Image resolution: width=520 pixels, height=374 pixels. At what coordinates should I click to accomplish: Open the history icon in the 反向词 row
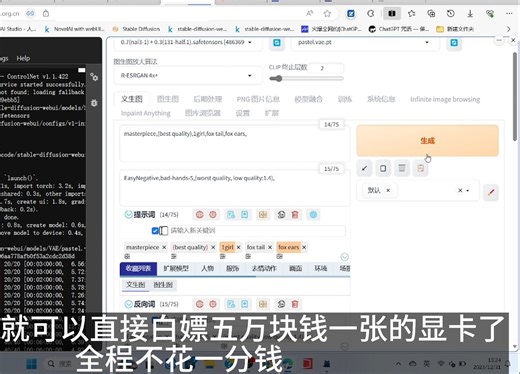pos(281,304)
